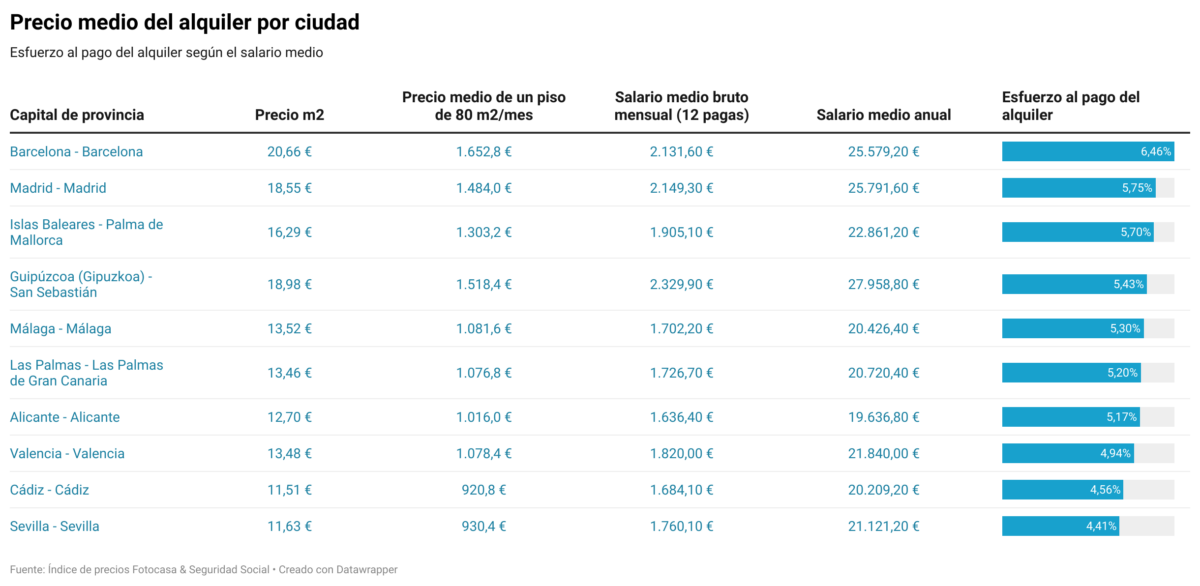Click the Precio m2 column header

pyautogui.click(x=289, y=115)
